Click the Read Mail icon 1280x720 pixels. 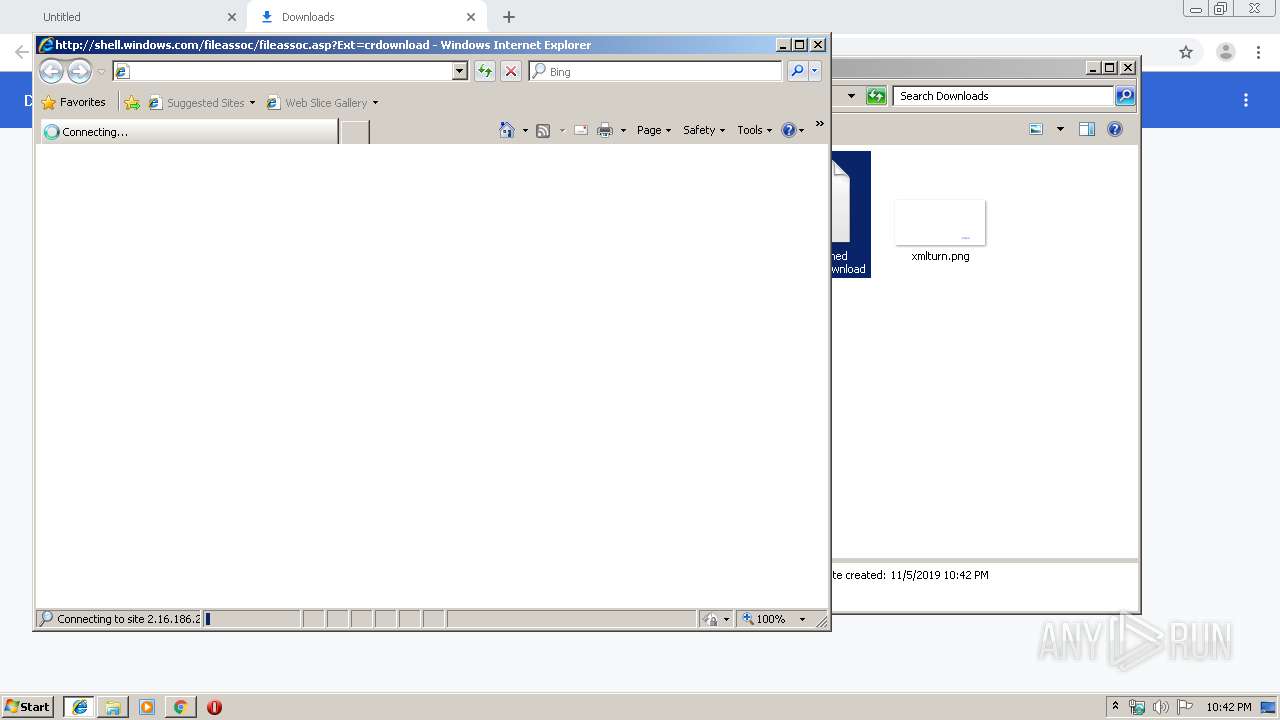(581, 130)
